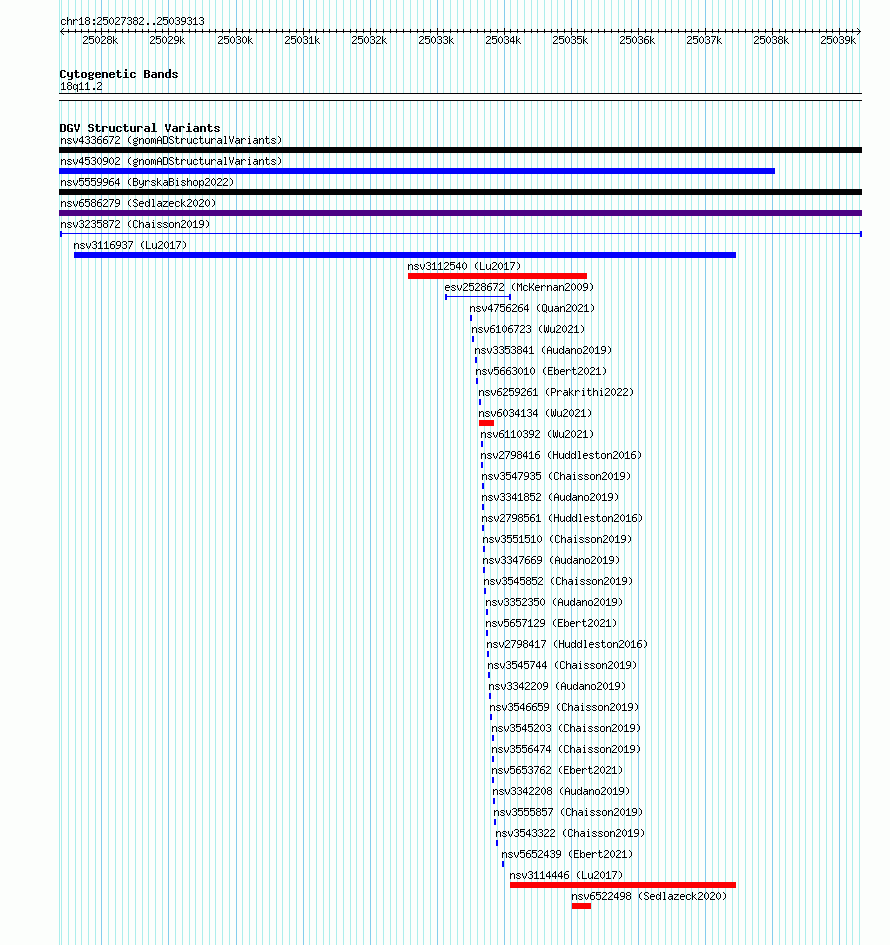This screenshot has height=945, width=890.
Task: Open nsv6259261 Prakrithi2022 variant
Action: click(x=556, y=393)
